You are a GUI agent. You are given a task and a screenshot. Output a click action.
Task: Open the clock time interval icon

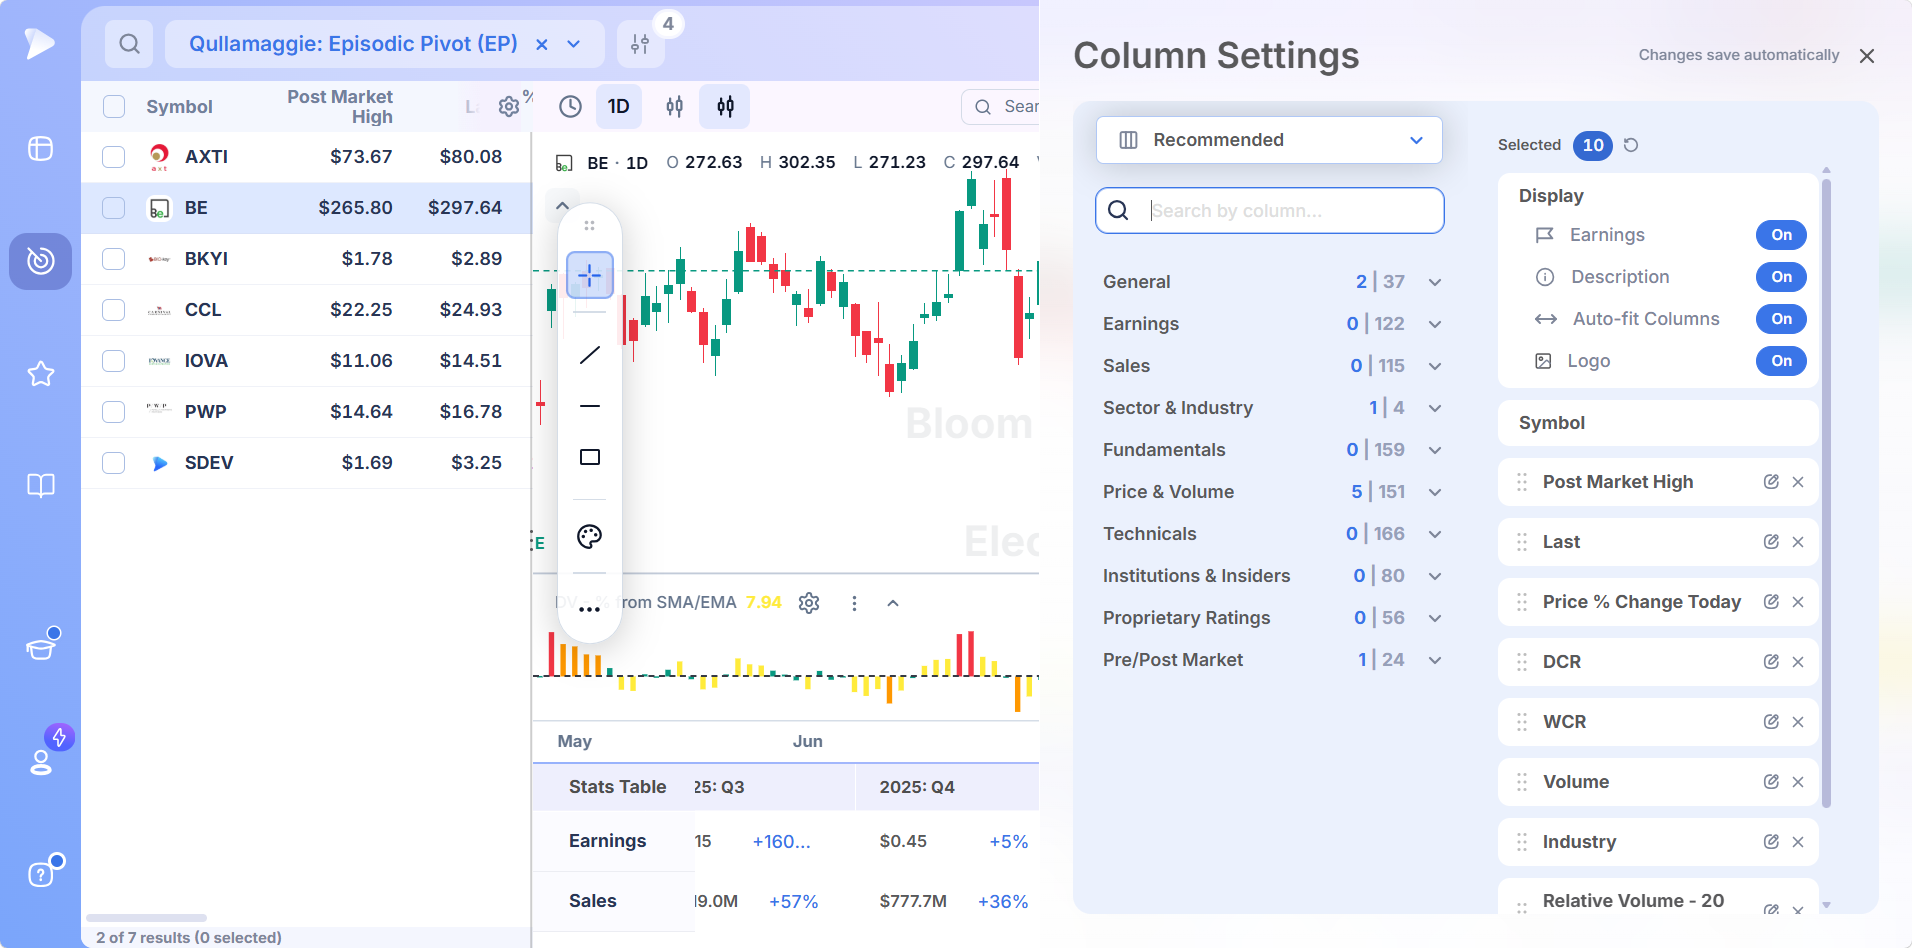570,107
